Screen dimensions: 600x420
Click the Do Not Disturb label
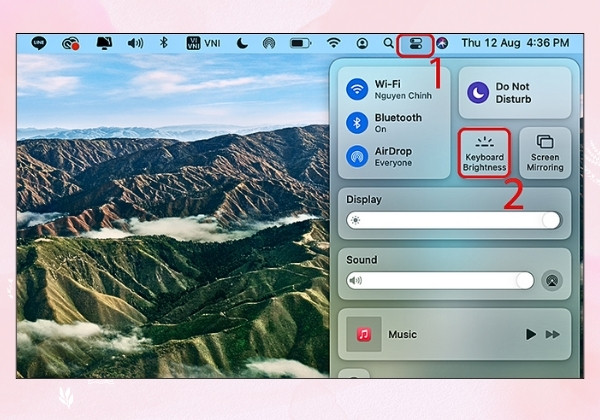513,93
